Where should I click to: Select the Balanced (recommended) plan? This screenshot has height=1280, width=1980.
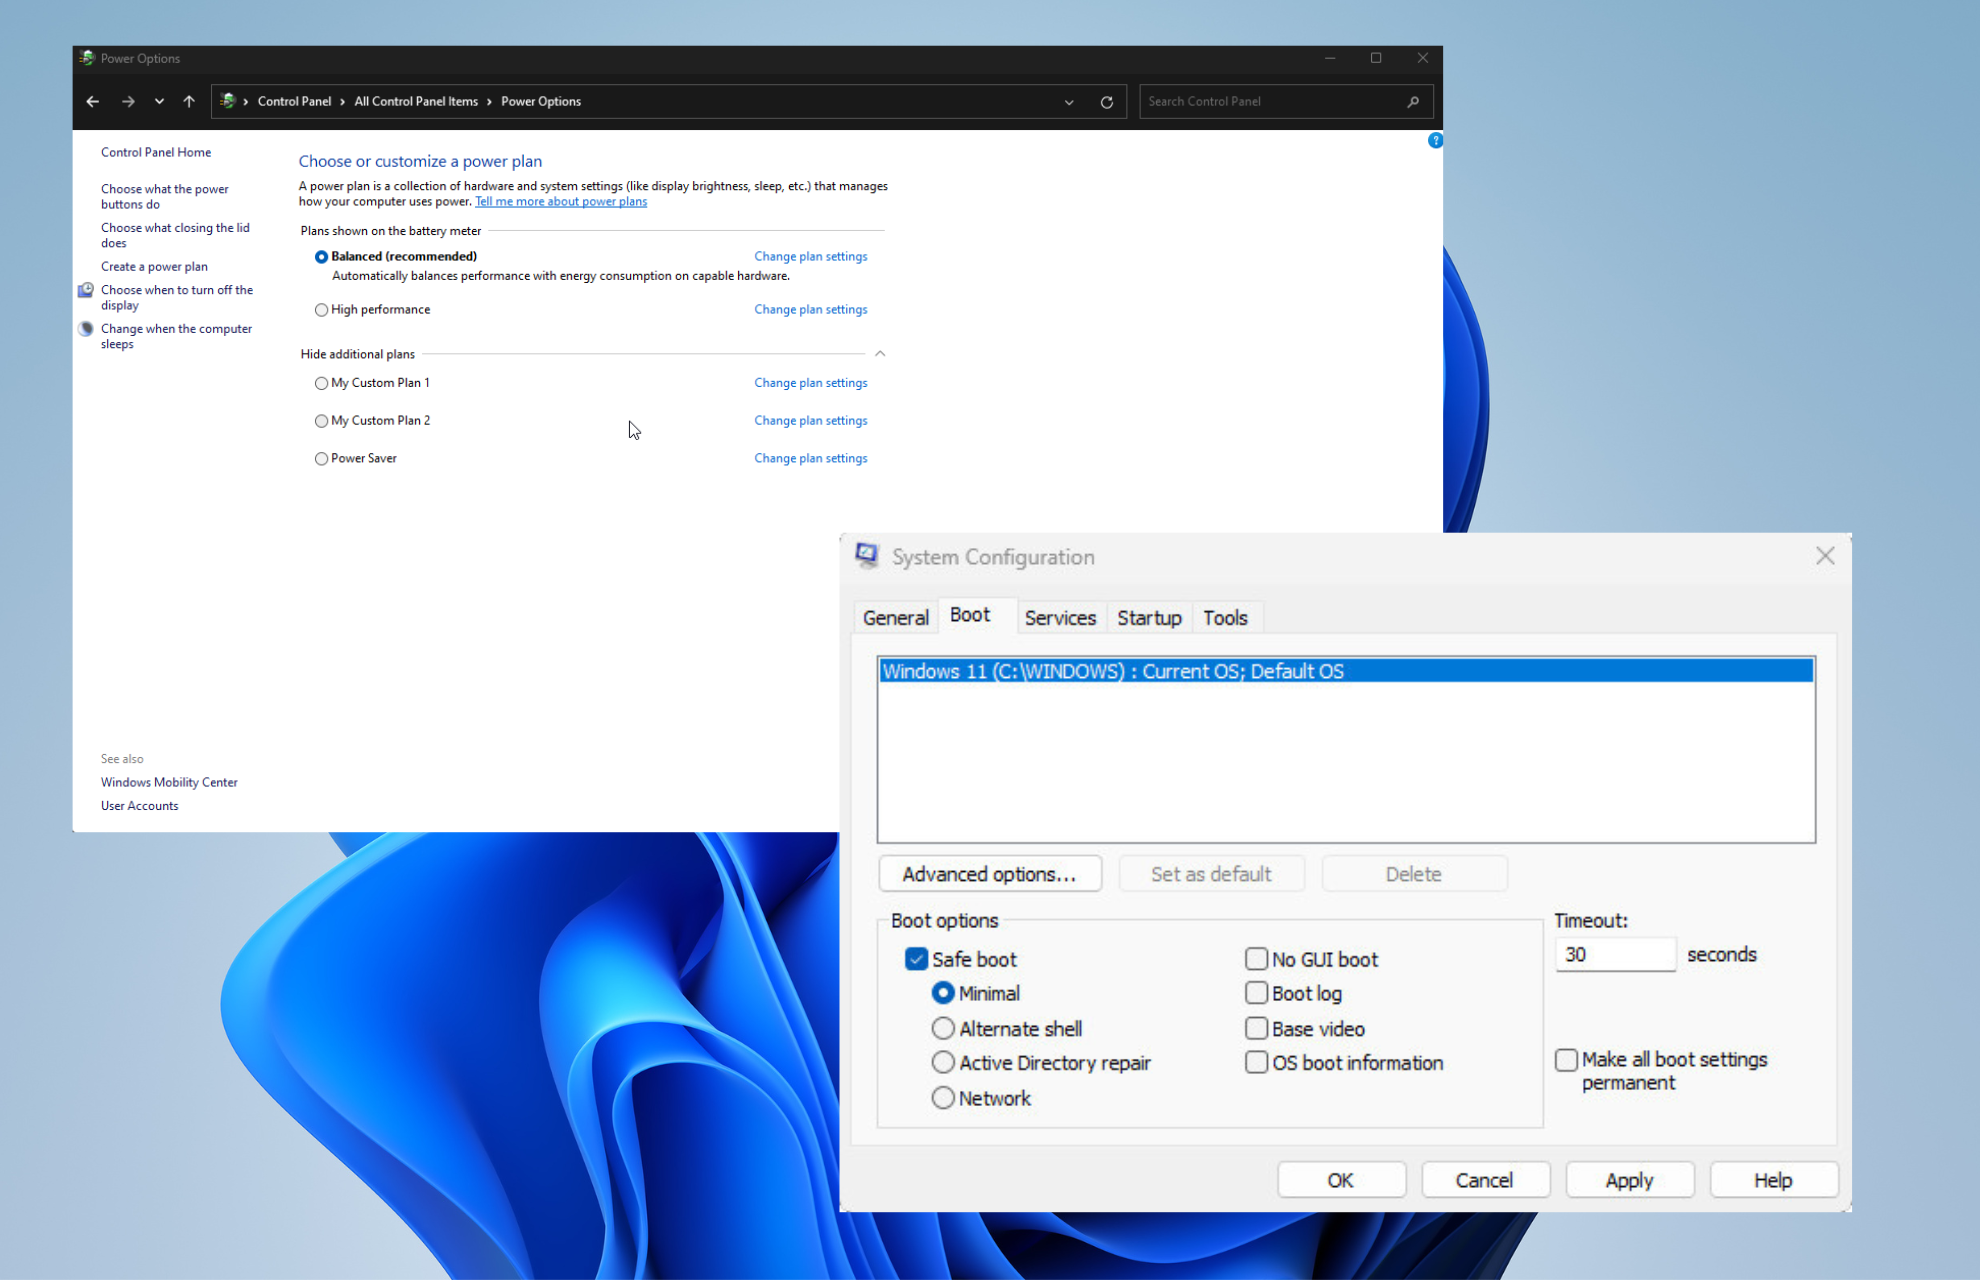pyautogui.click(x=321, y=257)
